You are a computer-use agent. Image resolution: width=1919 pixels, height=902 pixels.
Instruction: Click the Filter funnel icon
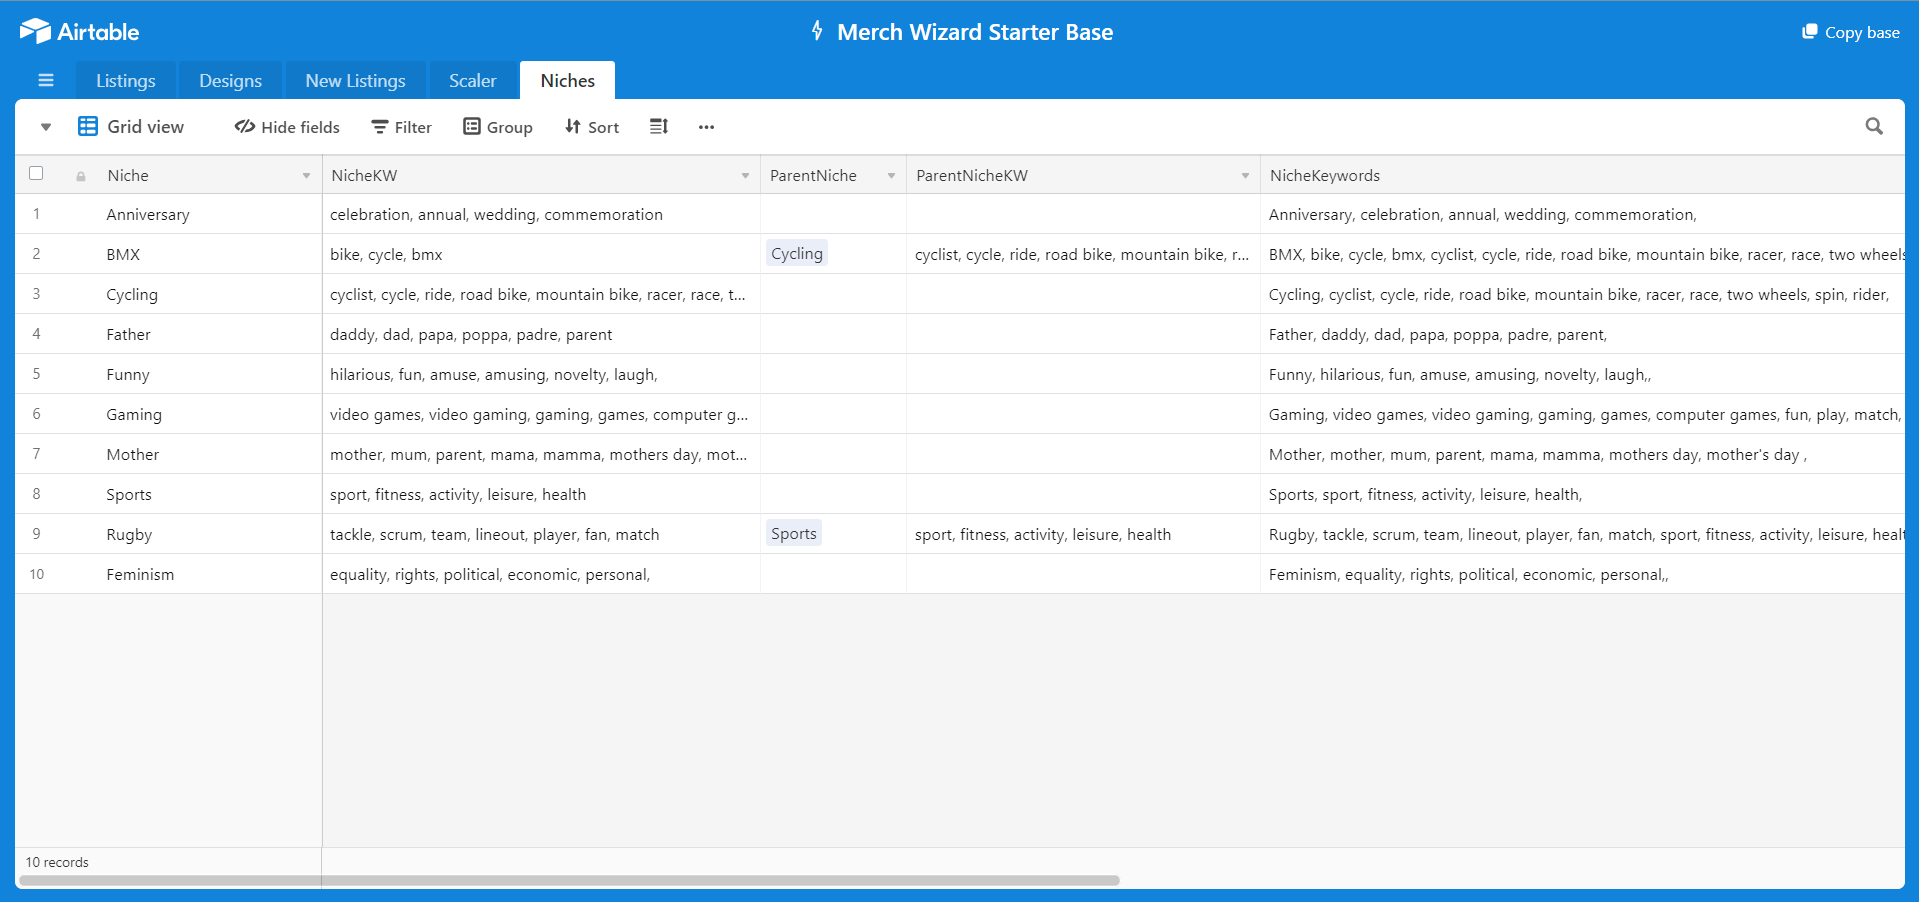click(x=379, y=127)
